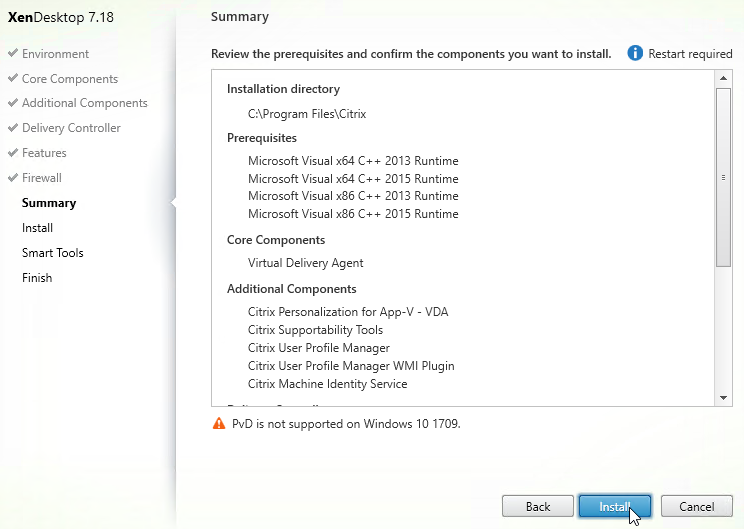The image size is (744, 529).
Task: Select Microsoft Visual x64 C++ 2013 Runtime
Action: [x=353, y=161]
